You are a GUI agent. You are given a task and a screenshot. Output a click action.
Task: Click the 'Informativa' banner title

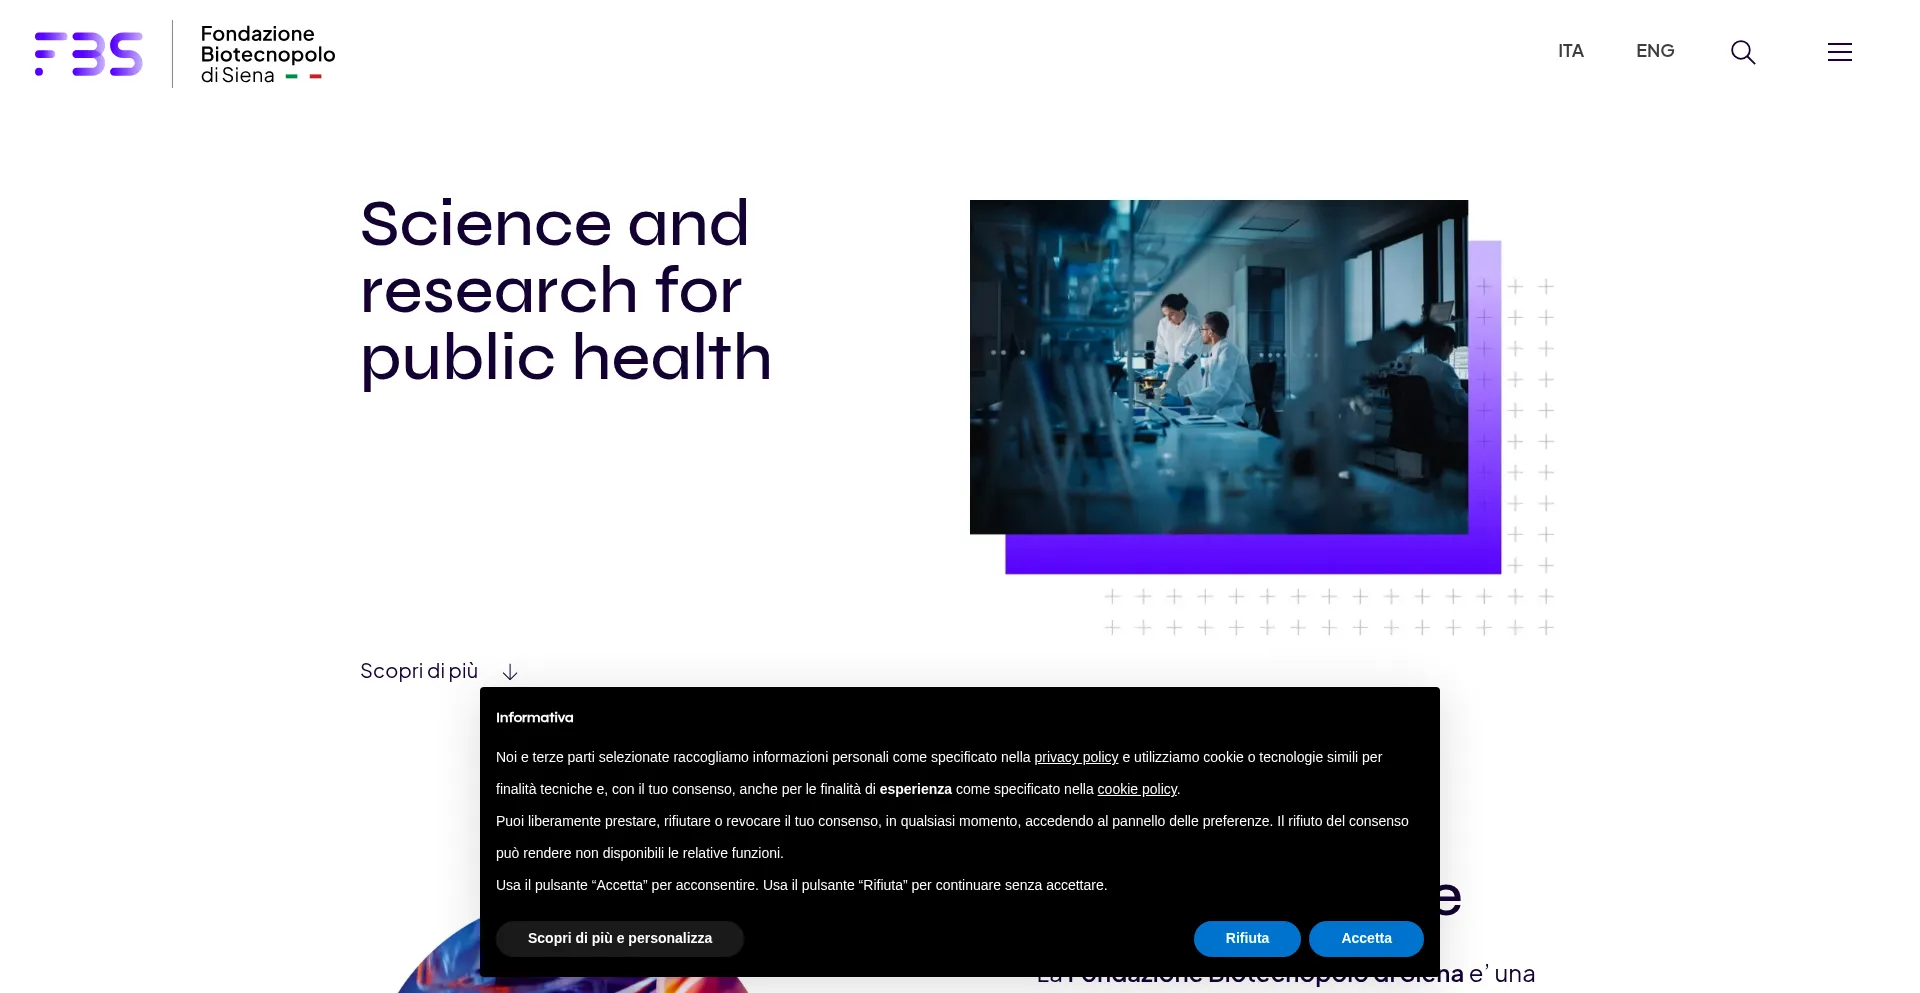point(534,717)
